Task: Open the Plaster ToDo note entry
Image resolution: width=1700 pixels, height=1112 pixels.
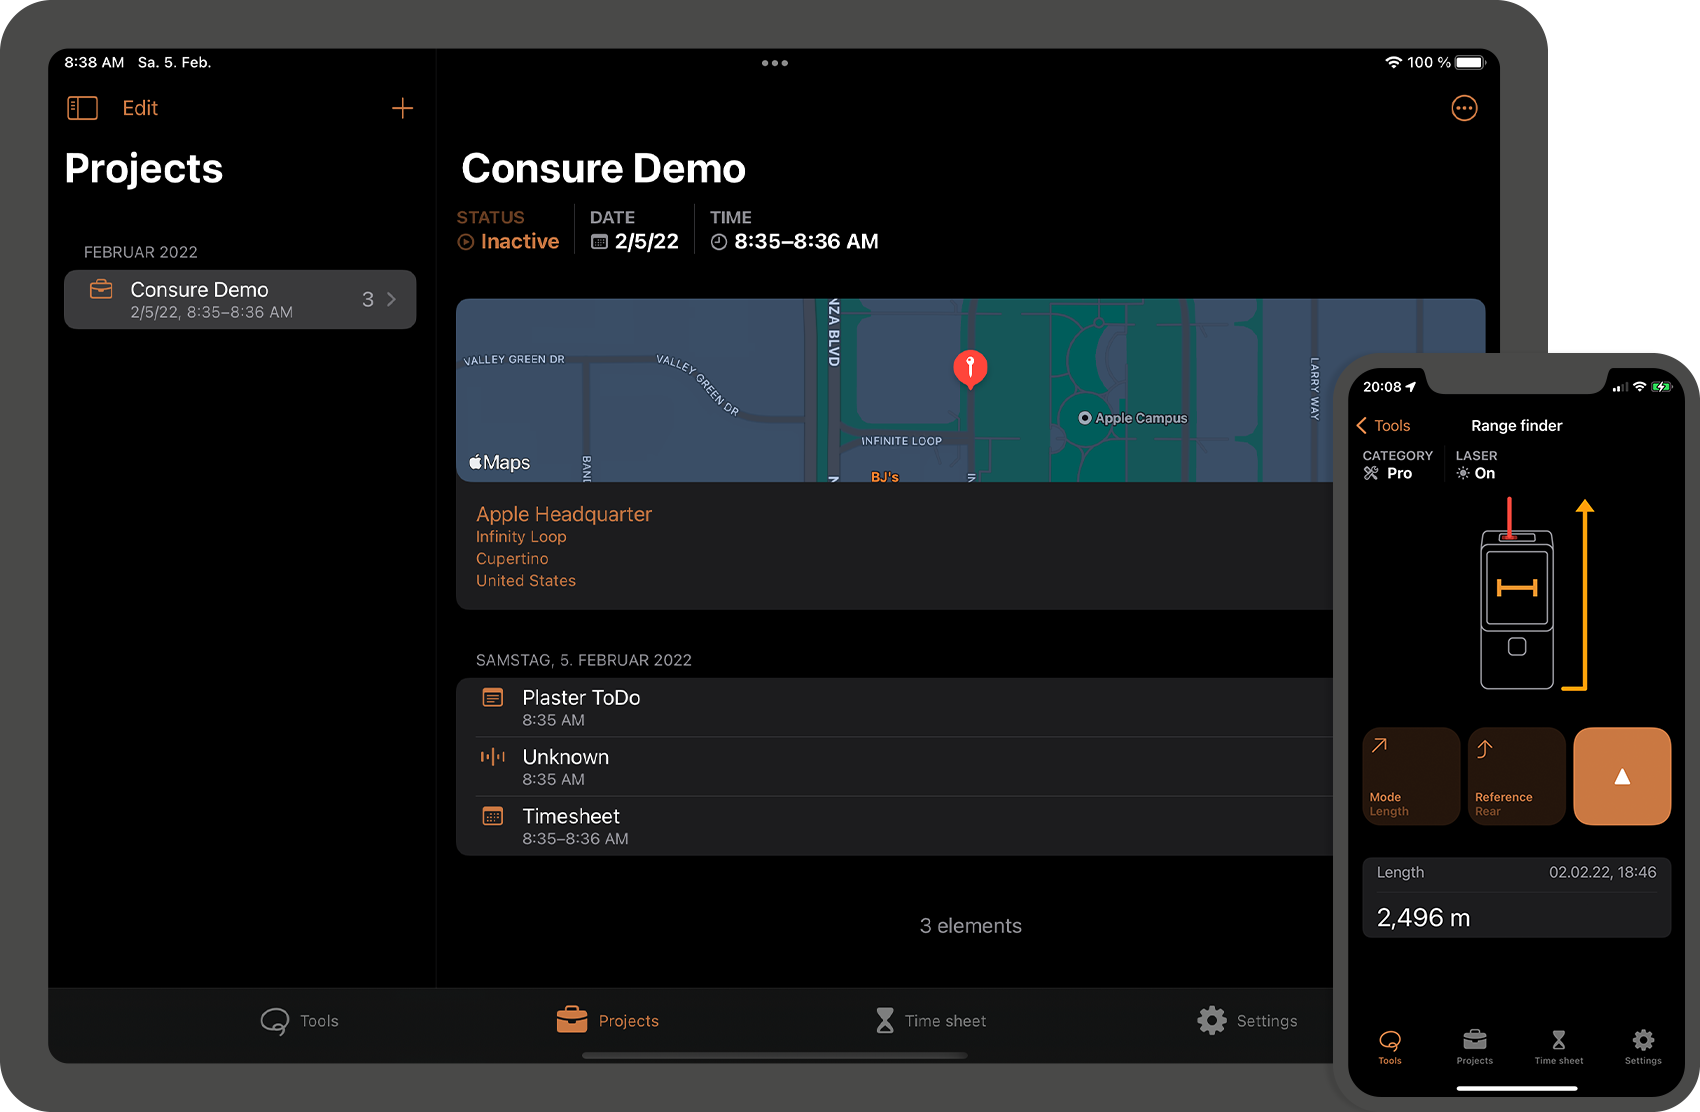Action: pyautogui.click(x=580, y=707)
